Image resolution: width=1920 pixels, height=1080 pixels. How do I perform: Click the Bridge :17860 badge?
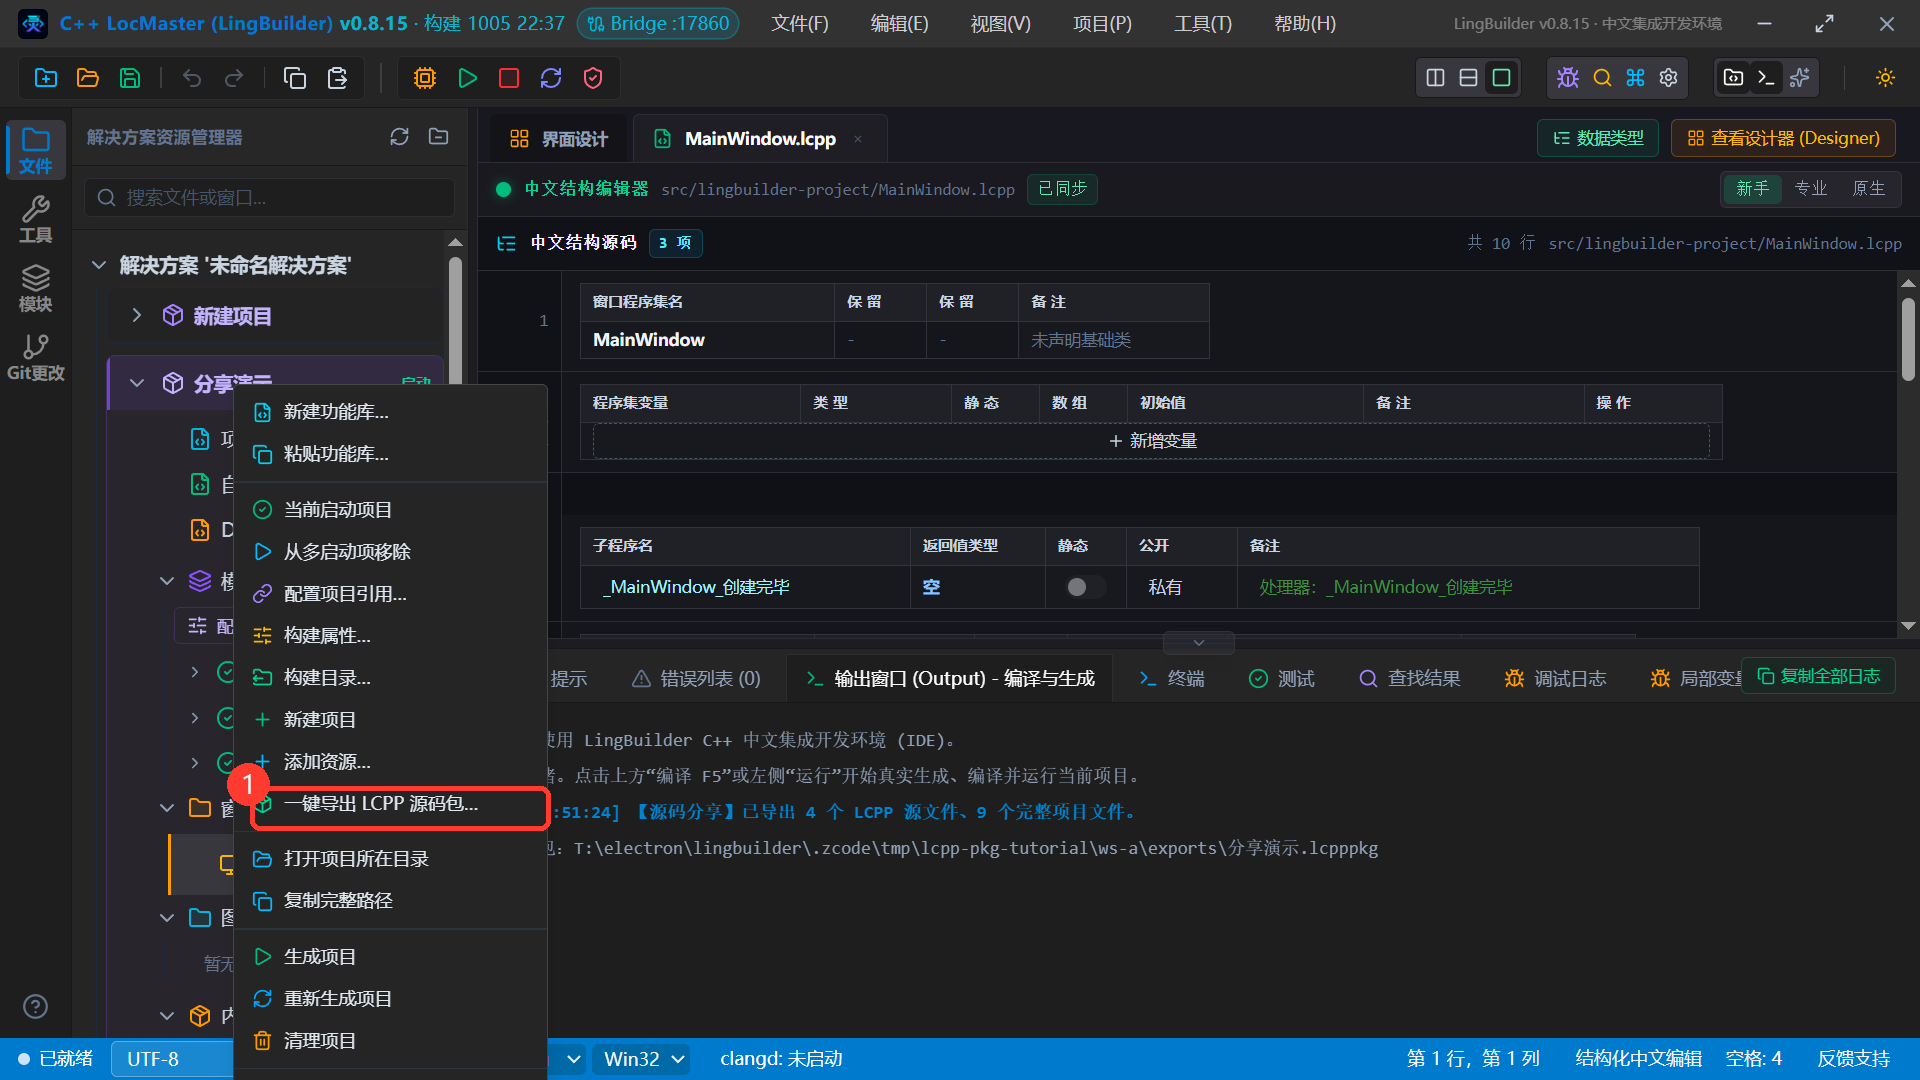click(658, 23)
